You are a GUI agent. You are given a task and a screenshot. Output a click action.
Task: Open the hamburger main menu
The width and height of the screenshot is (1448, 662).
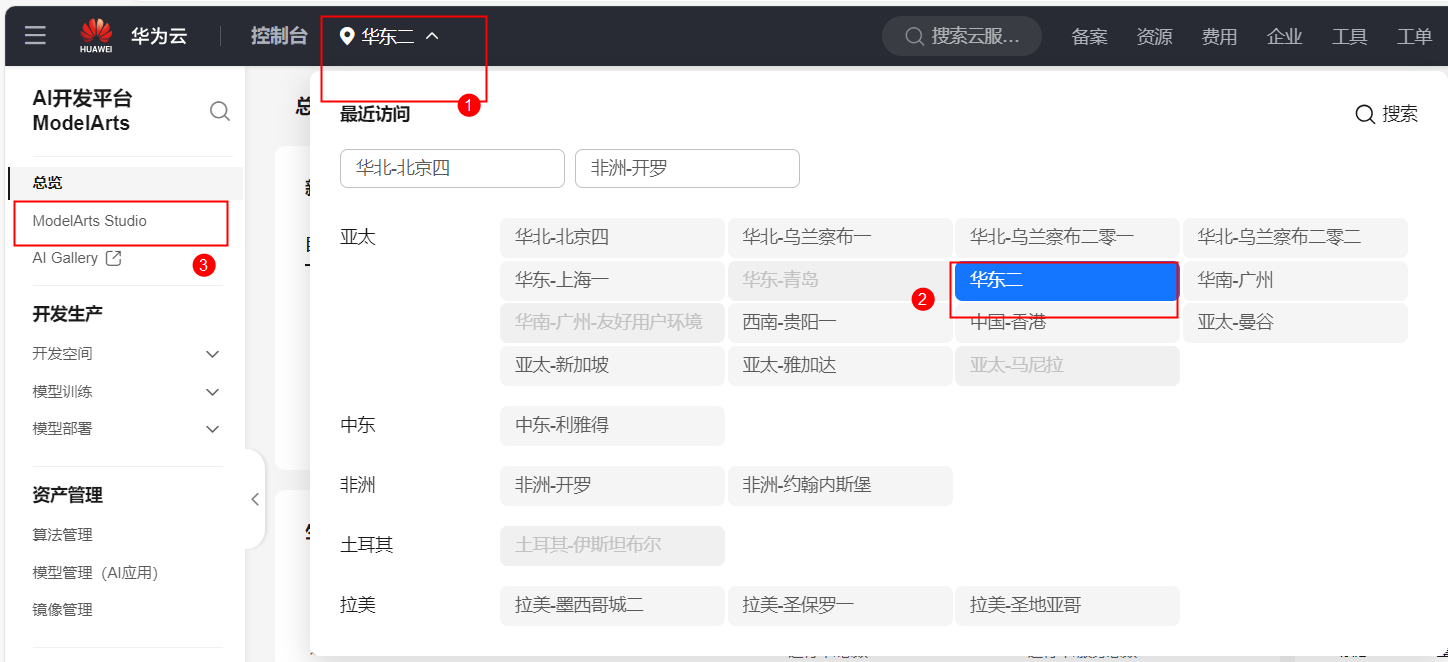36,36
